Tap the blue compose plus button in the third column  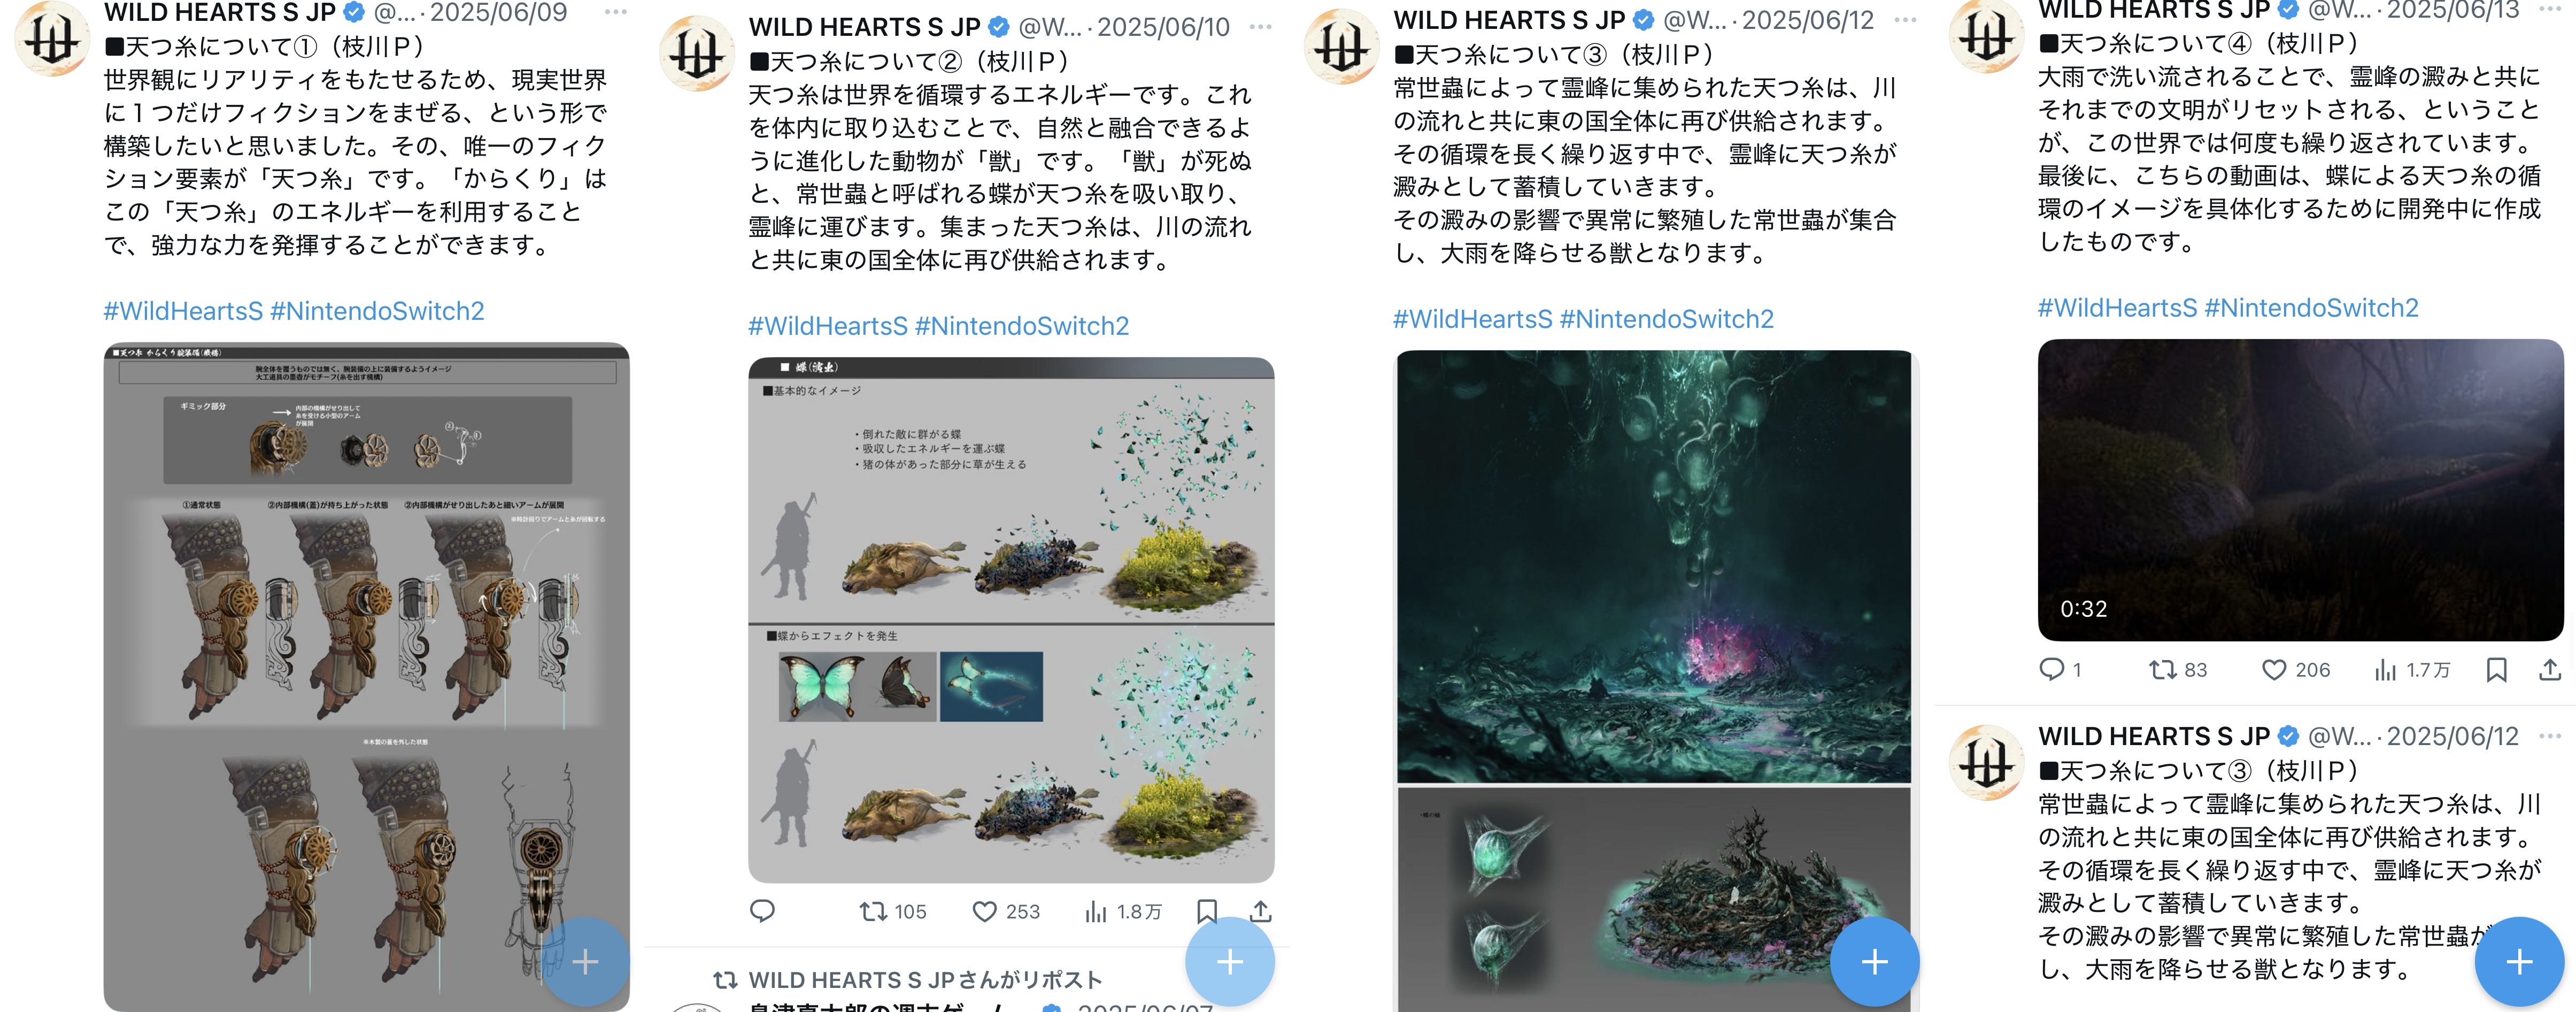pos(1874,961)
